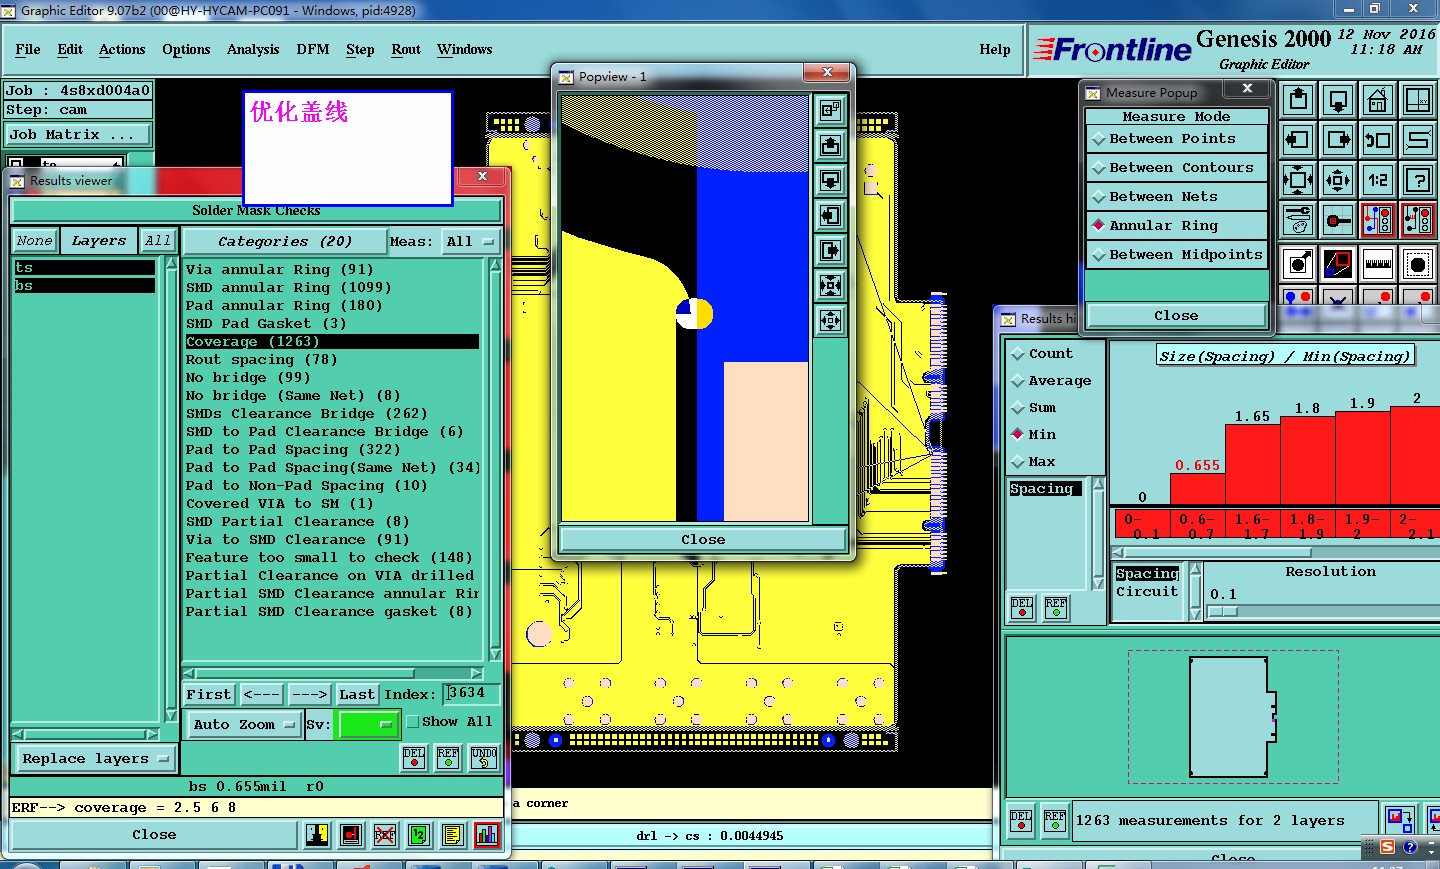
Task: Click Popview pan left icon
Action: click(830, 215)
